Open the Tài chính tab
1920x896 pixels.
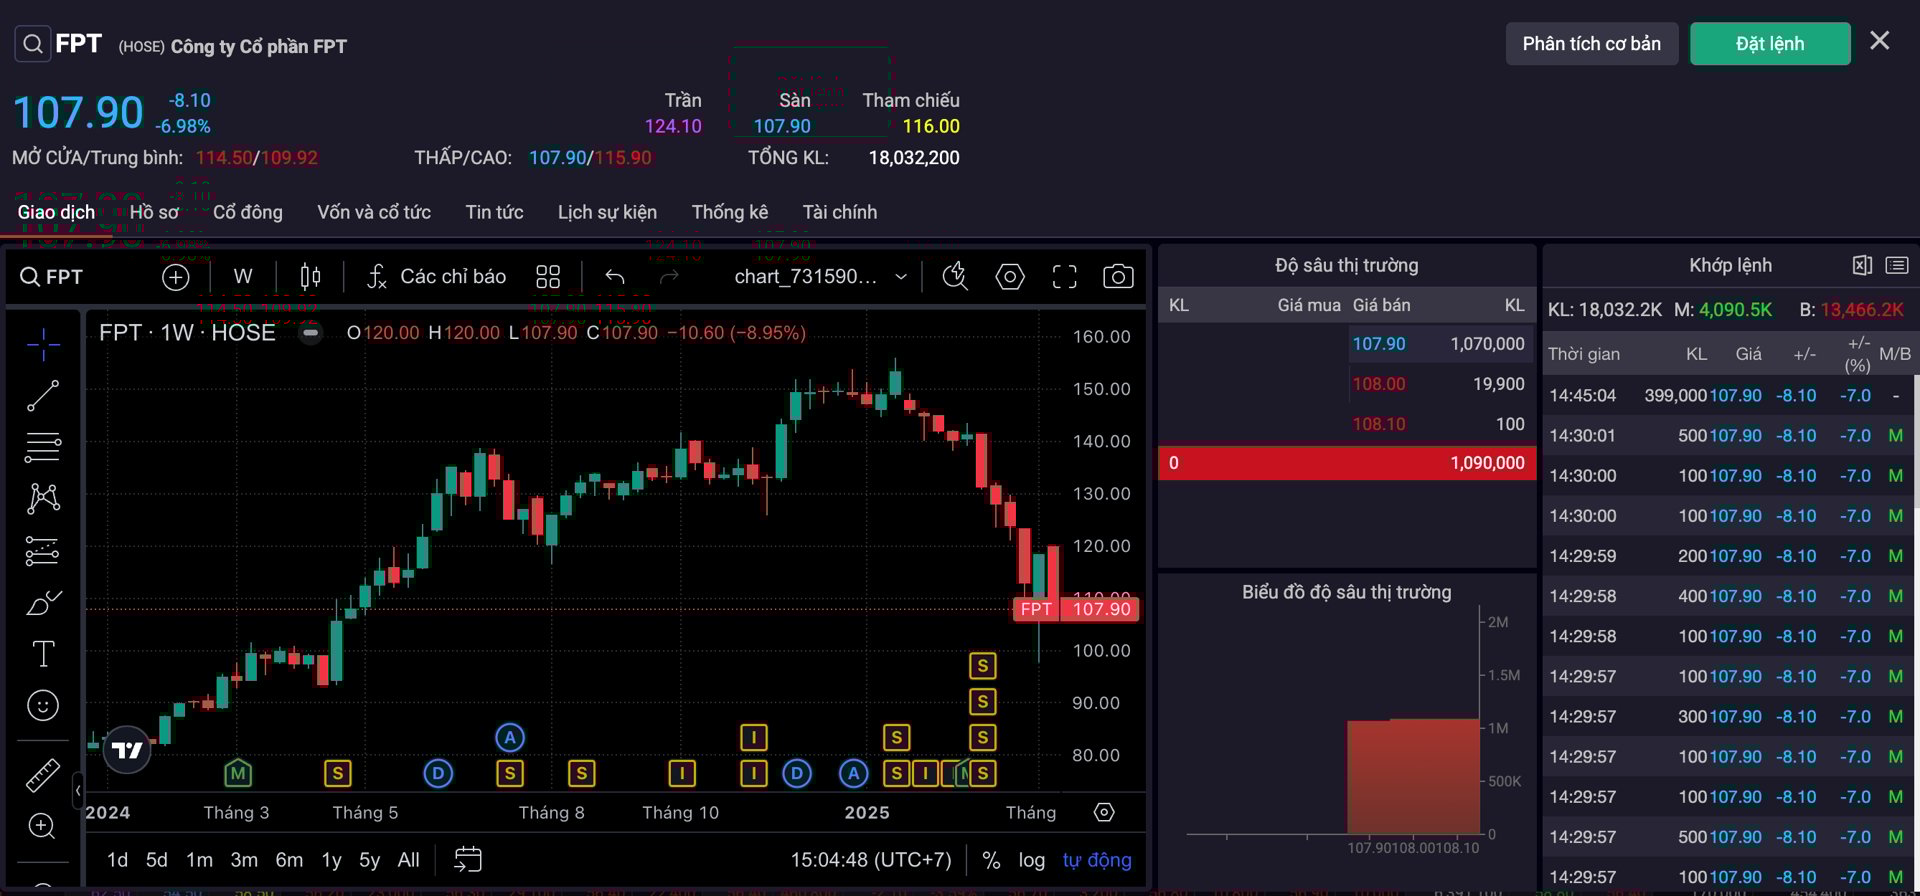pos(839,212)
